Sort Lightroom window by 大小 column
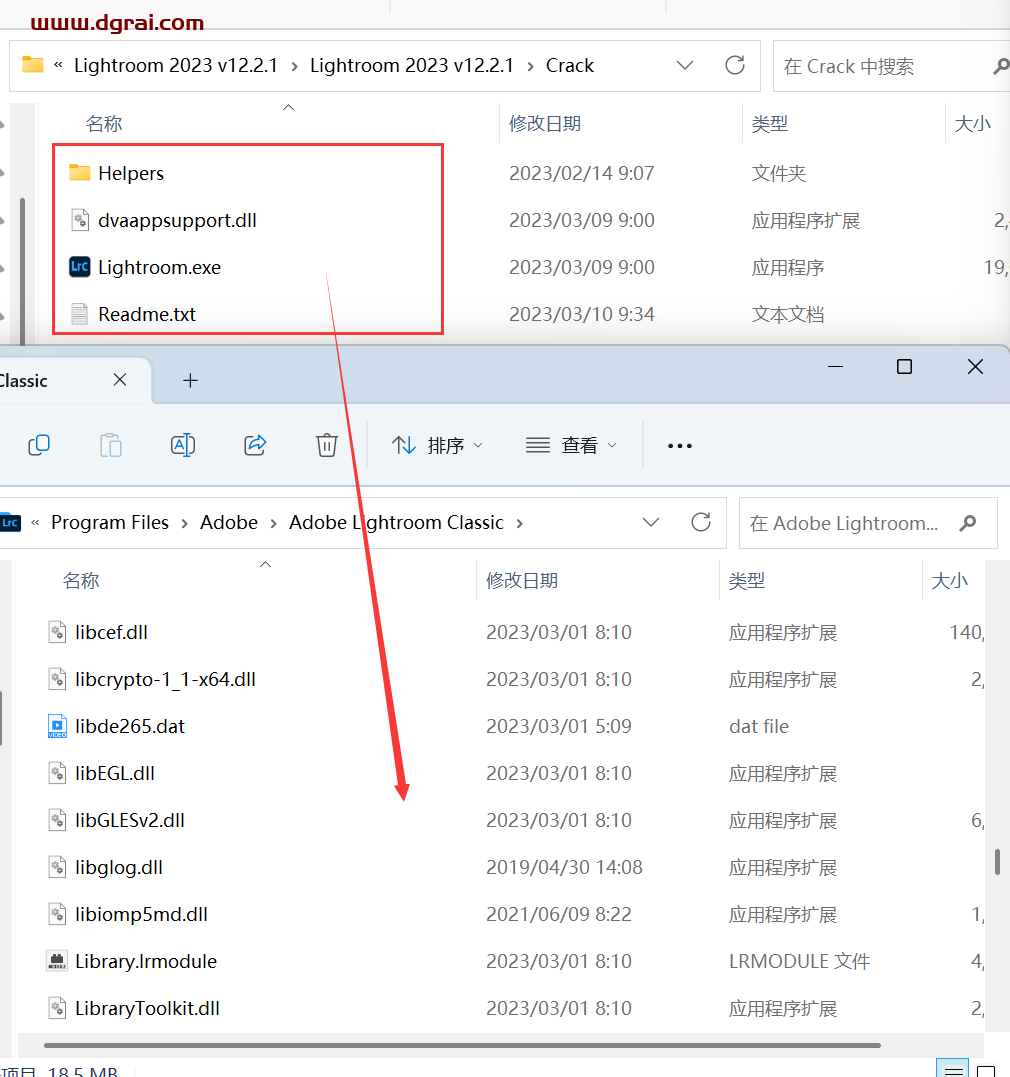 point(950,580)
